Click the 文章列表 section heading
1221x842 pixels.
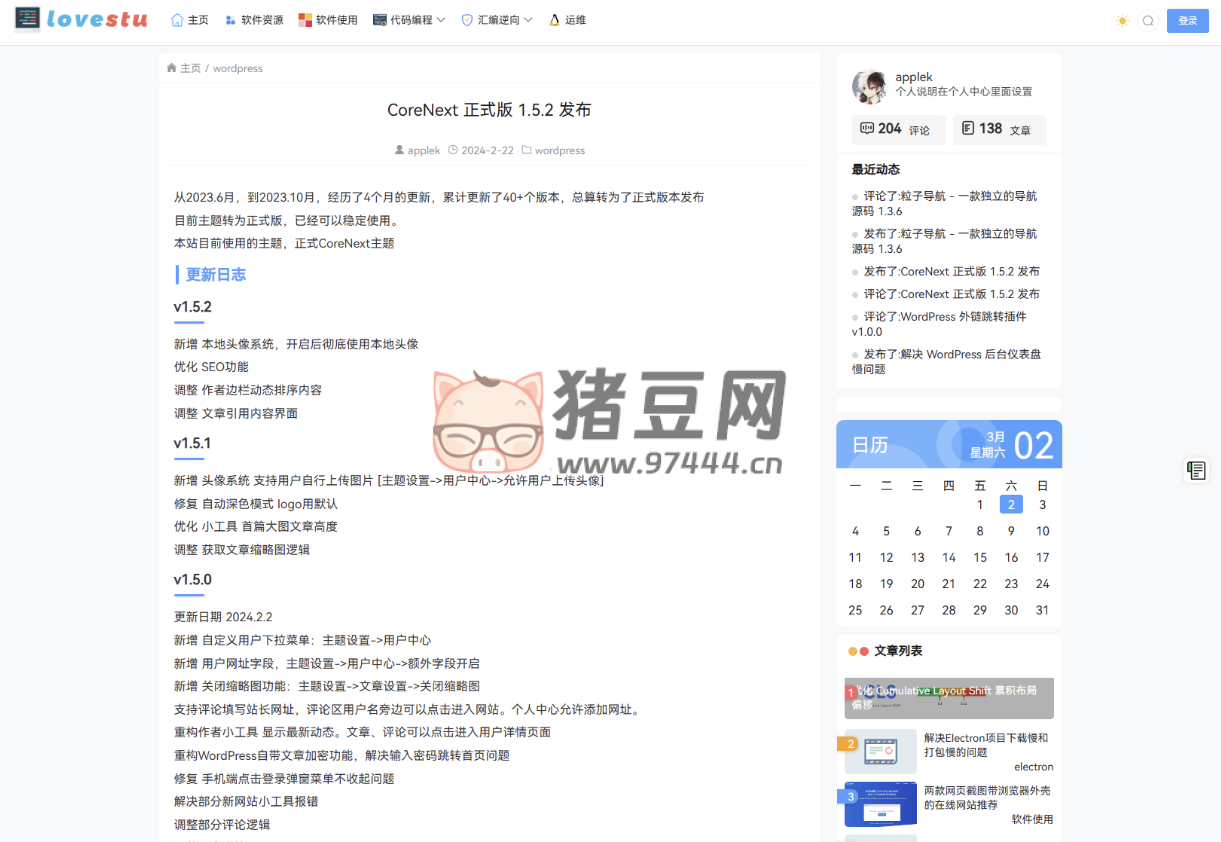point(898,651)
